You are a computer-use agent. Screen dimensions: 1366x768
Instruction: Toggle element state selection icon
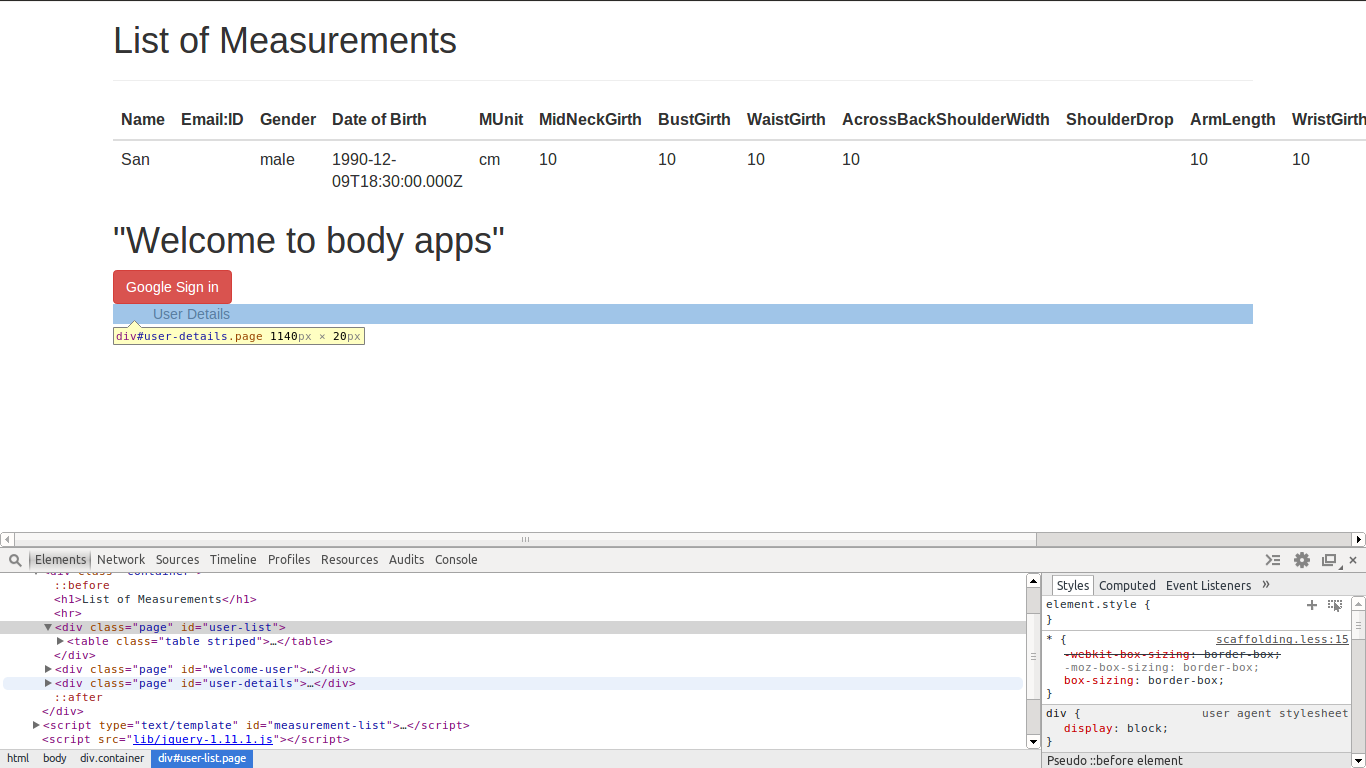coord(1335,605)
